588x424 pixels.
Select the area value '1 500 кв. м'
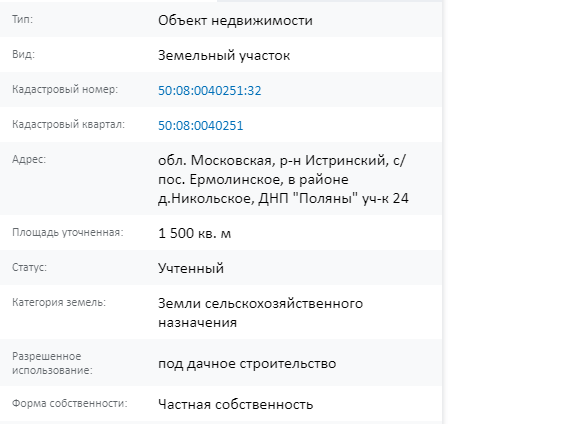tap(194, 233)
